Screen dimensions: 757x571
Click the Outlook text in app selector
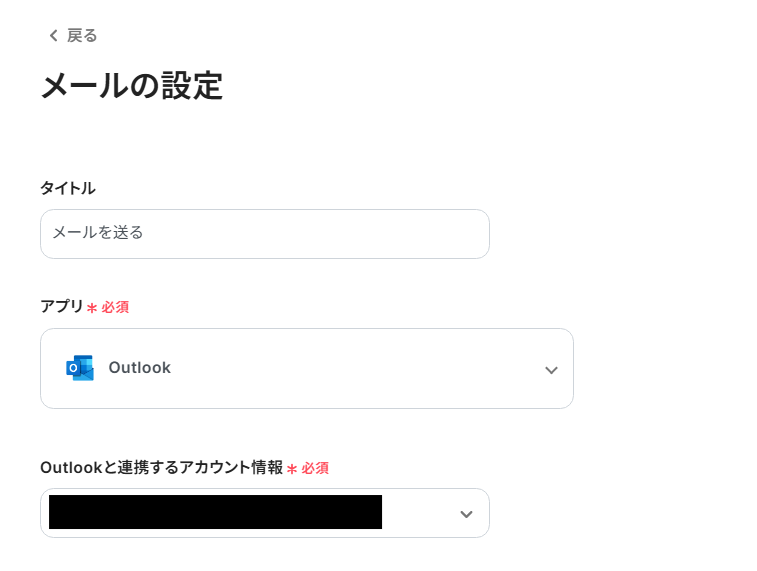140,368
